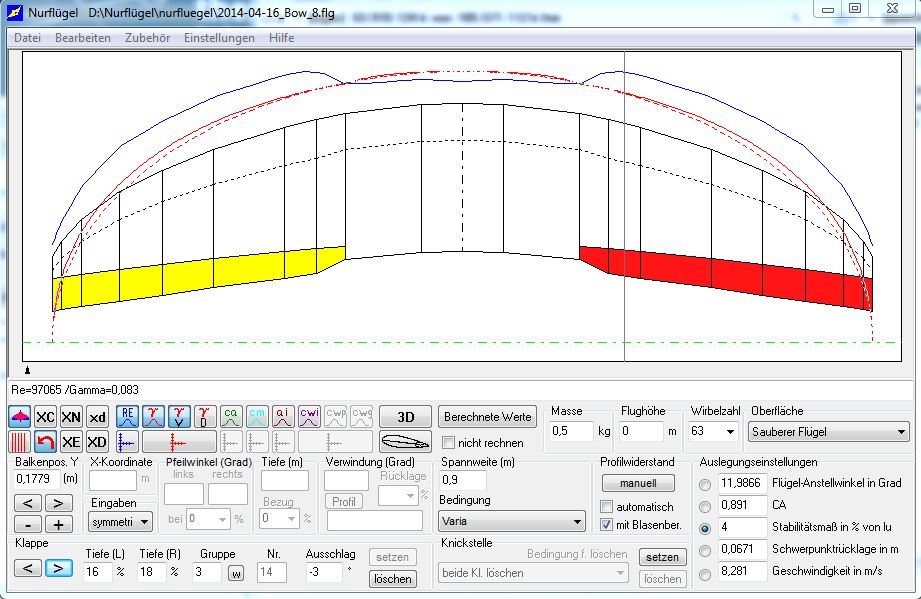921x599 pixels.
Task: Expand the Bedingung 'Varia' dropdown
Action: pos(512,521)
